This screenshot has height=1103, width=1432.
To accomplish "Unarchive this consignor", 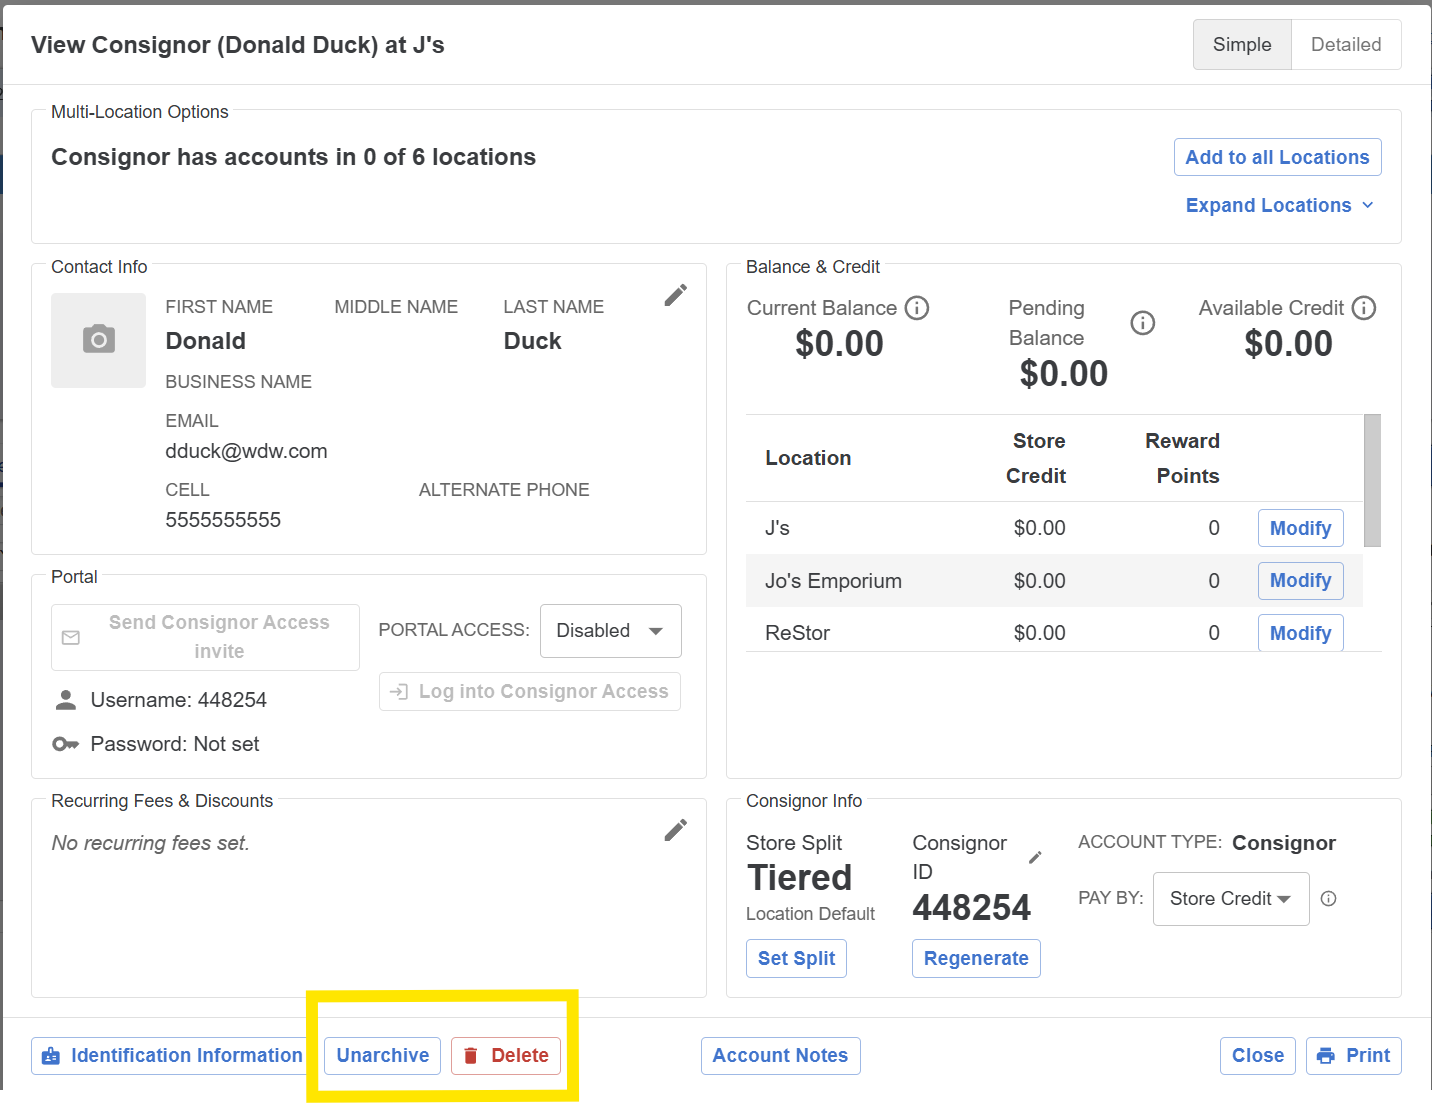I will tap(383, 1056).
